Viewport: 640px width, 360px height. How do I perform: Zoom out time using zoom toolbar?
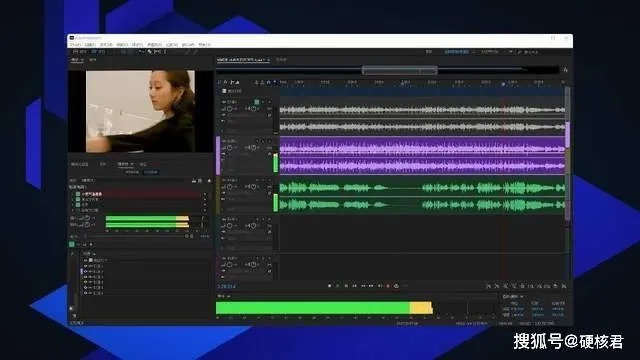point(513,286)
